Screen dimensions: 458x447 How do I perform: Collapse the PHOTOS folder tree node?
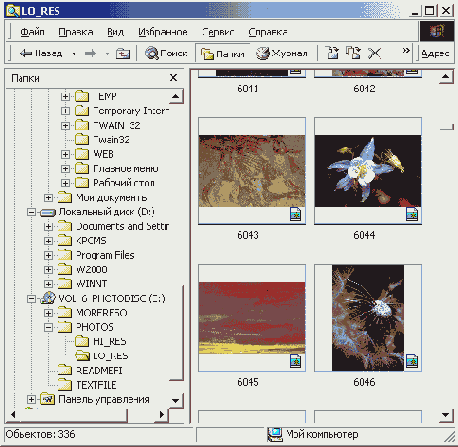(x=48, y=327)
